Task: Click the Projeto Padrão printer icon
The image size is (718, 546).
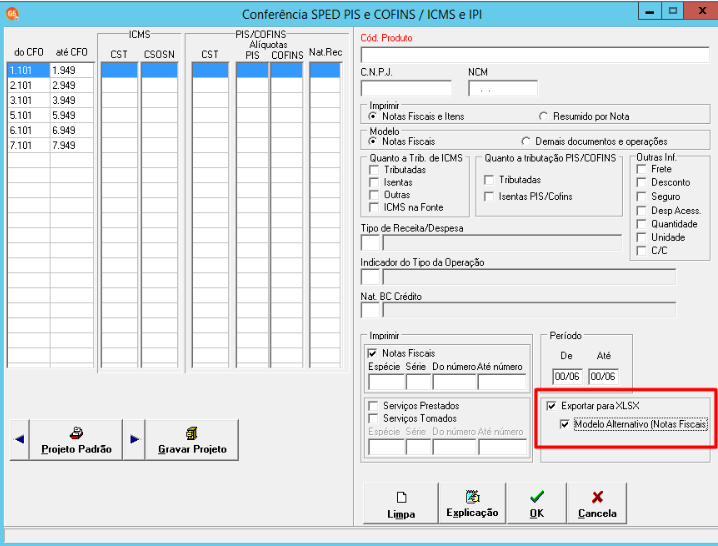Action: click(76, 433)
